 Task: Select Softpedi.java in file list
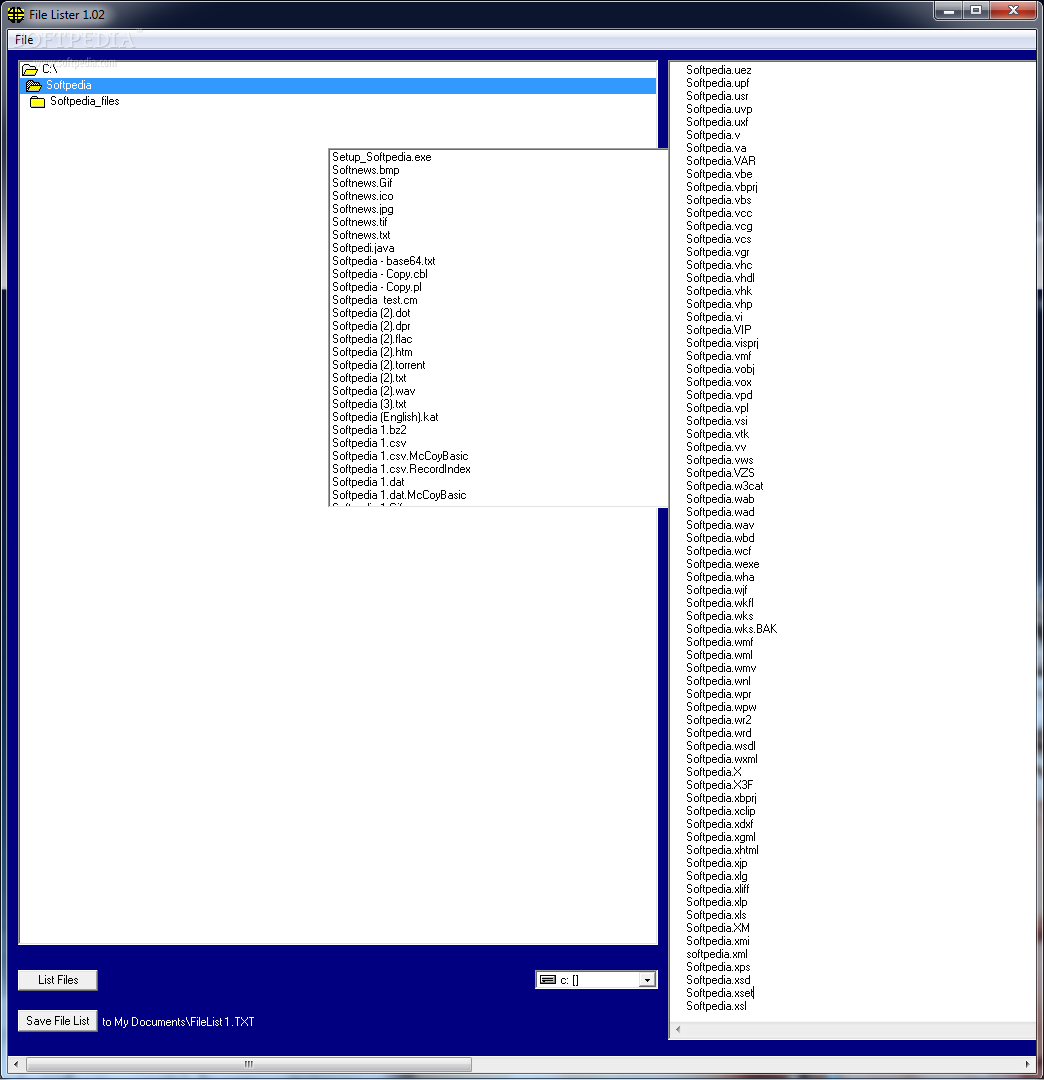click(363, 249)
